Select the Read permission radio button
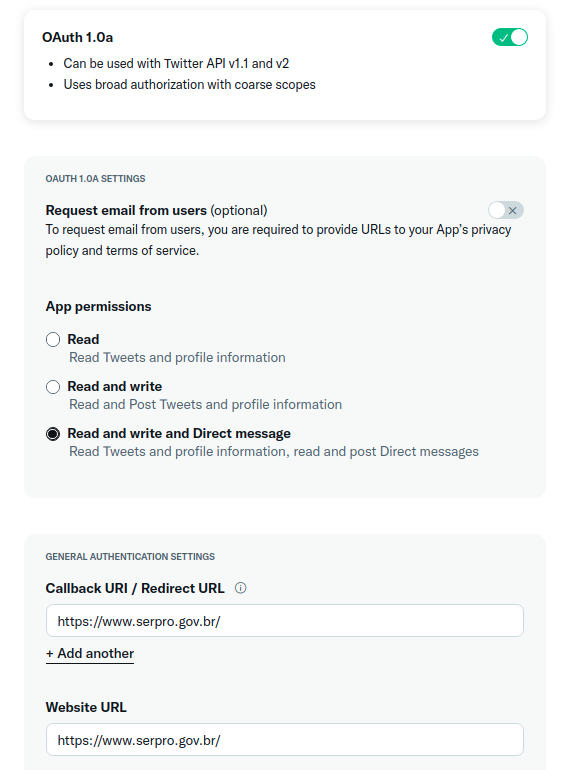The height and width of the screenshot is (770, 573). click(x=53, y=339)
